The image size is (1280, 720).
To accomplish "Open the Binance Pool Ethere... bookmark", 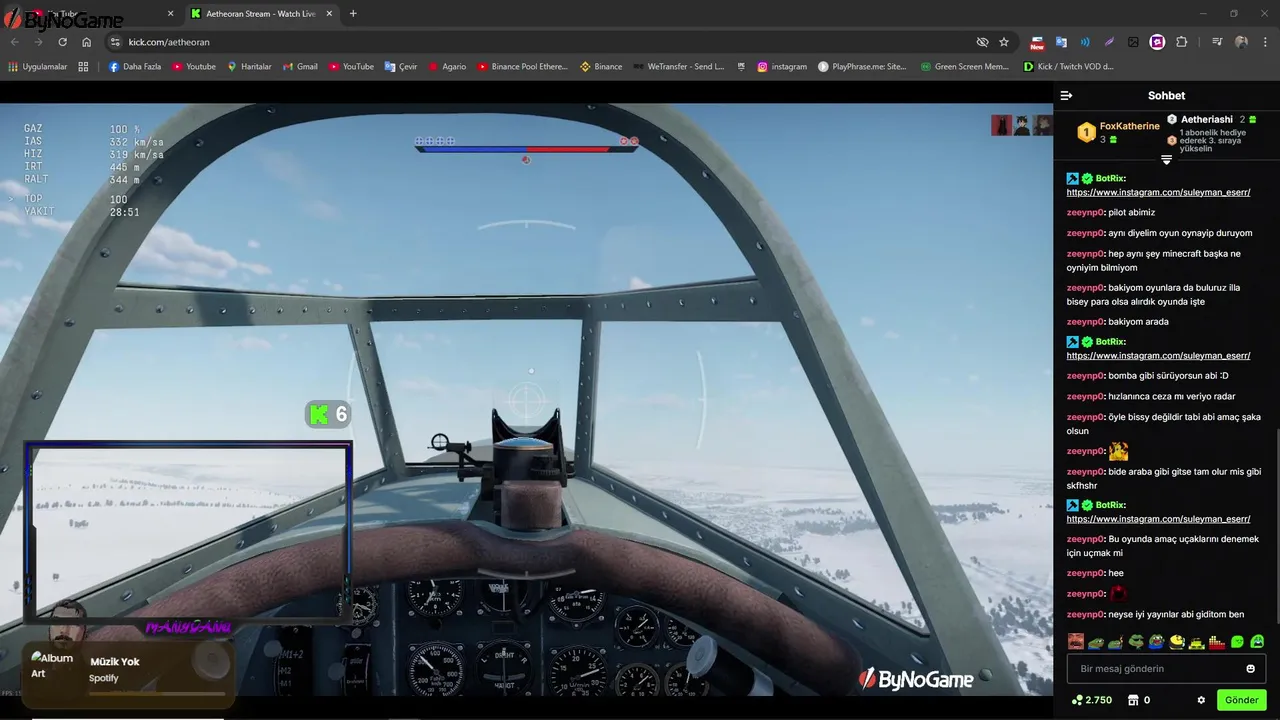I will click(522, 67).
